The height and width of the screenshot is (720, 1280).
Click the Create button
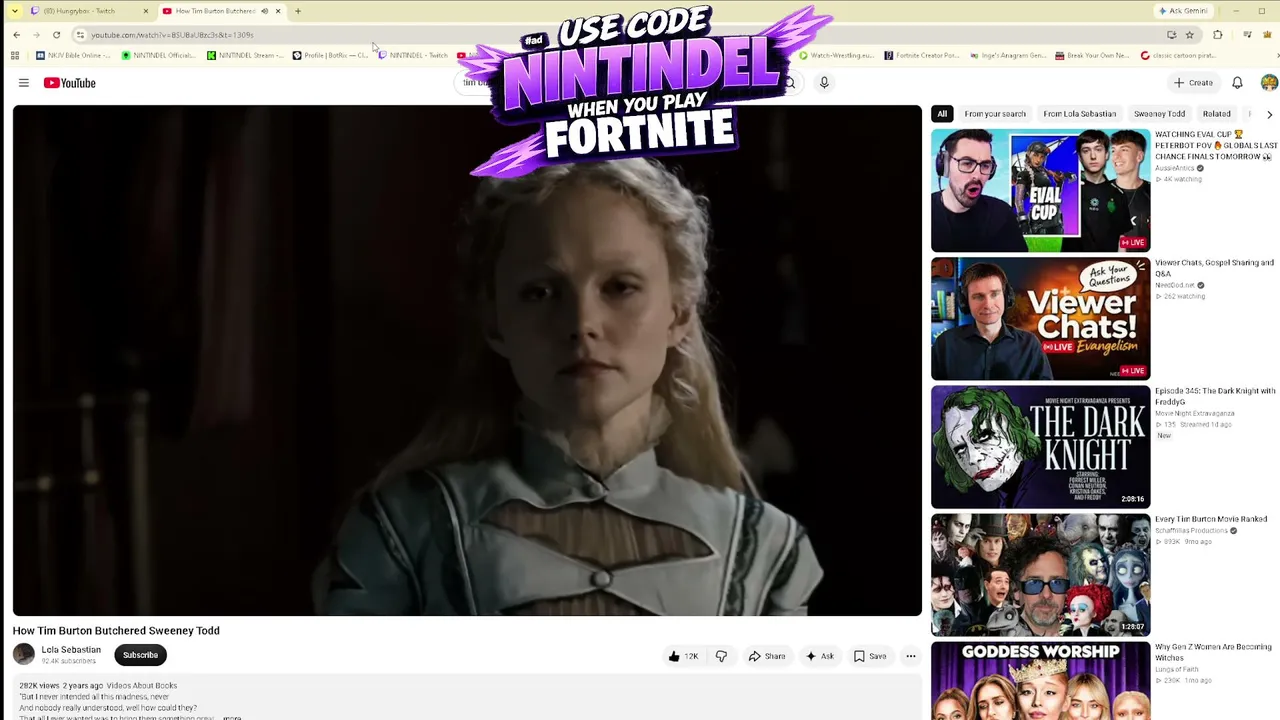(1193, 83)
